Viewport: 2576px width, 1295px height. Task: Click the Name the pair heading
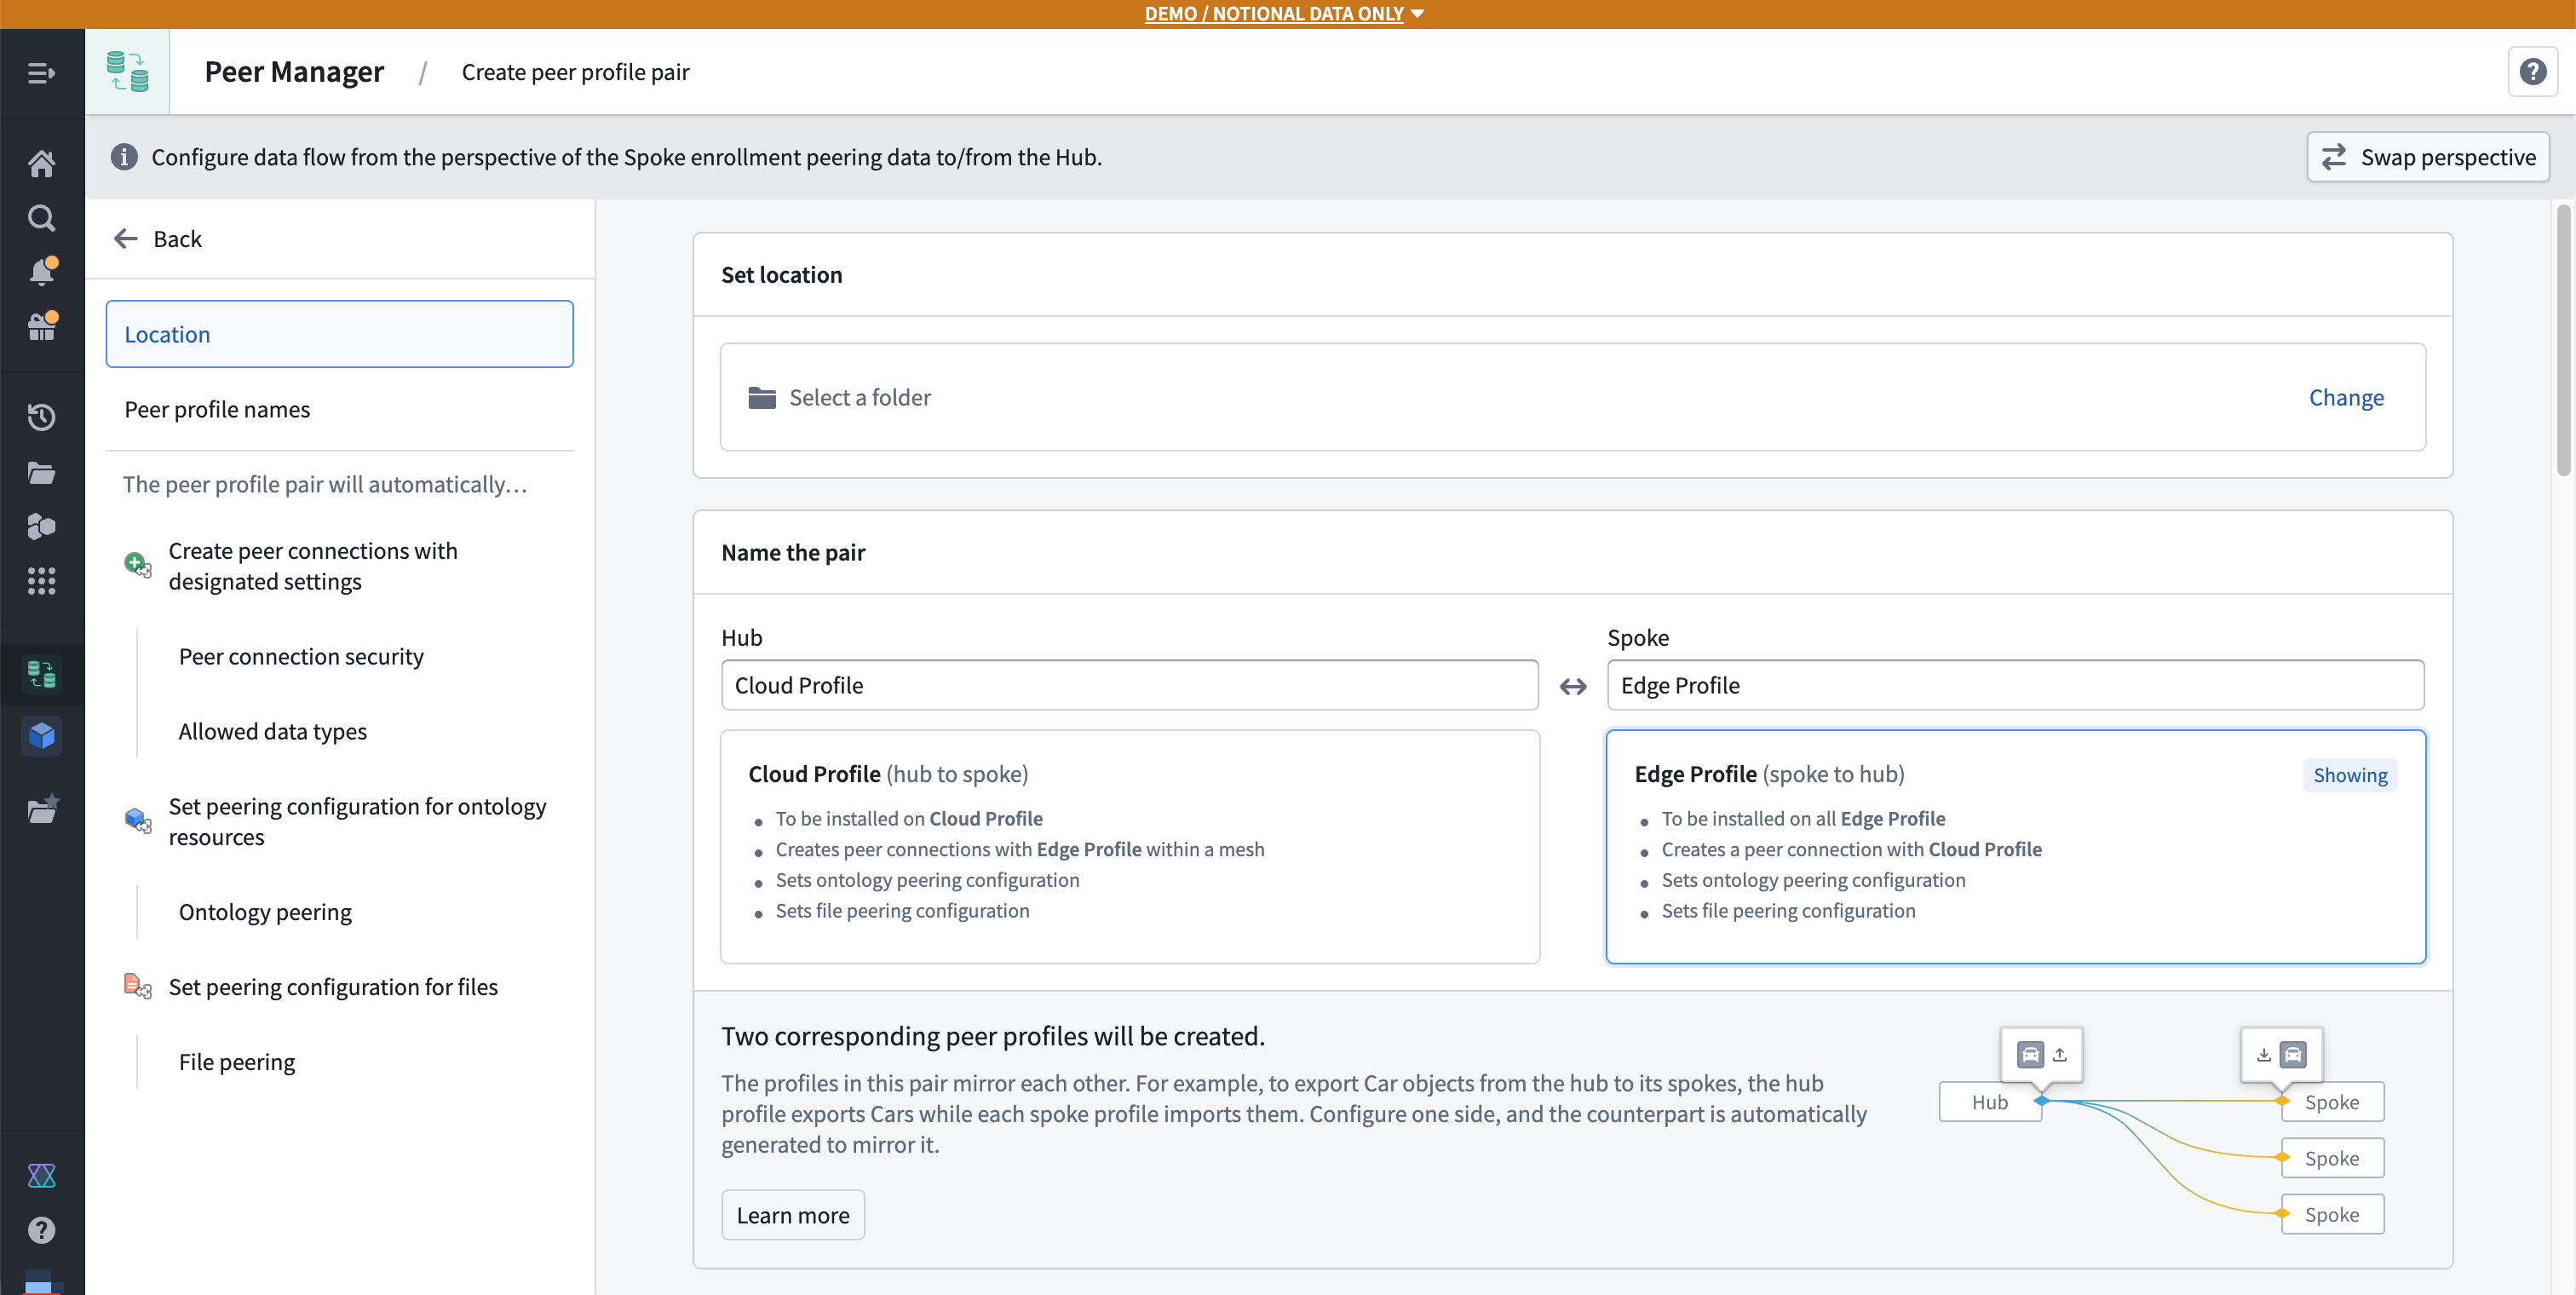(x=793, y=553)
